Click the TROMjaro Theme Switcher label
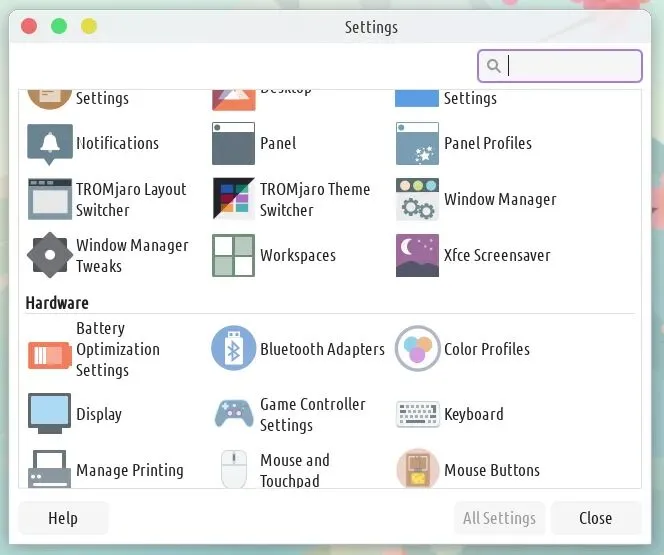 (315, 199)
